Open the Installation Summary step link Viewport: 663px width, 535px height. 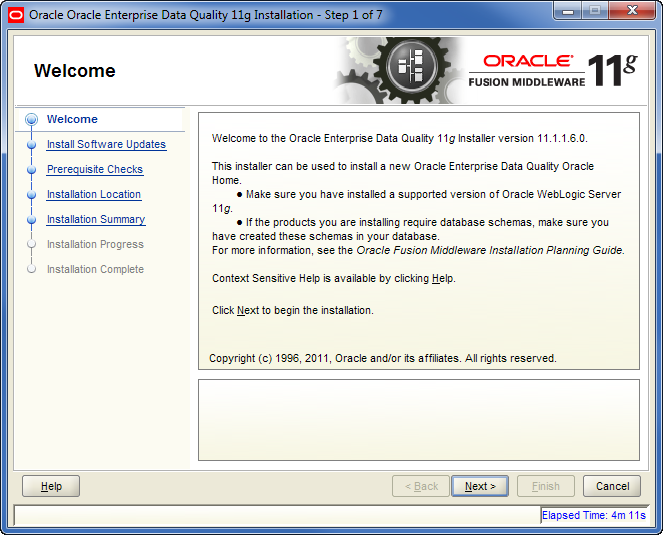click(x=96, y=220)
